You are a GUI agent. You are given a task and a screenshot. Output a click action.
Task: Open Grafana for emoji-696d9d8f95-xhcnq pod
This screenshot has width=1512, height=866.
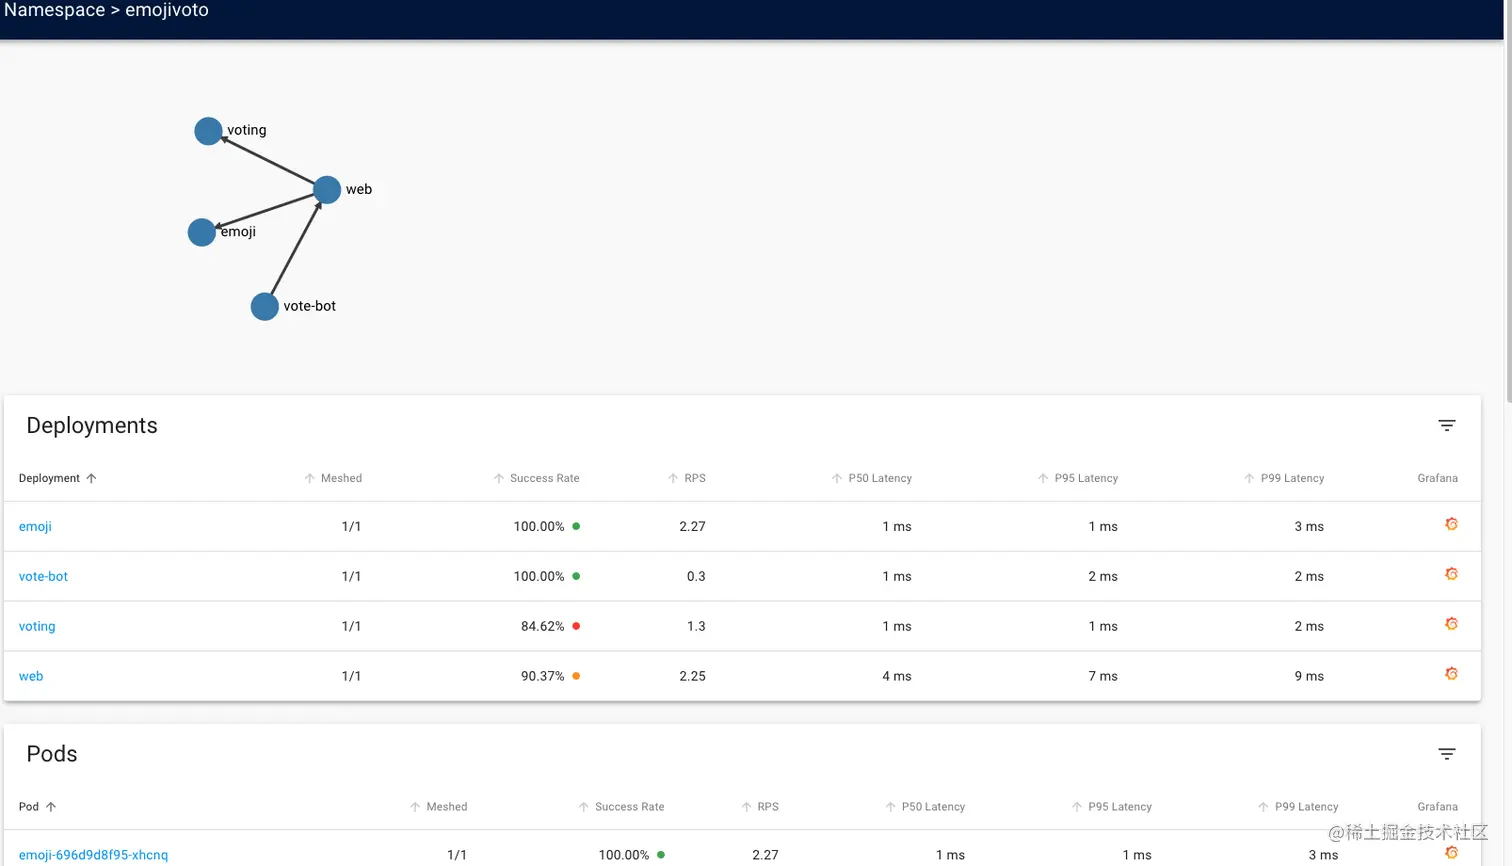[x=1451, y=853]
